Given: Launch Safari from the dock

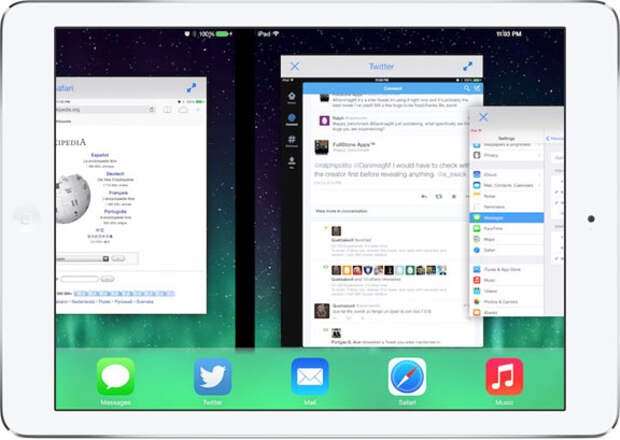Looking at the screenshot, I should [407, 376].
